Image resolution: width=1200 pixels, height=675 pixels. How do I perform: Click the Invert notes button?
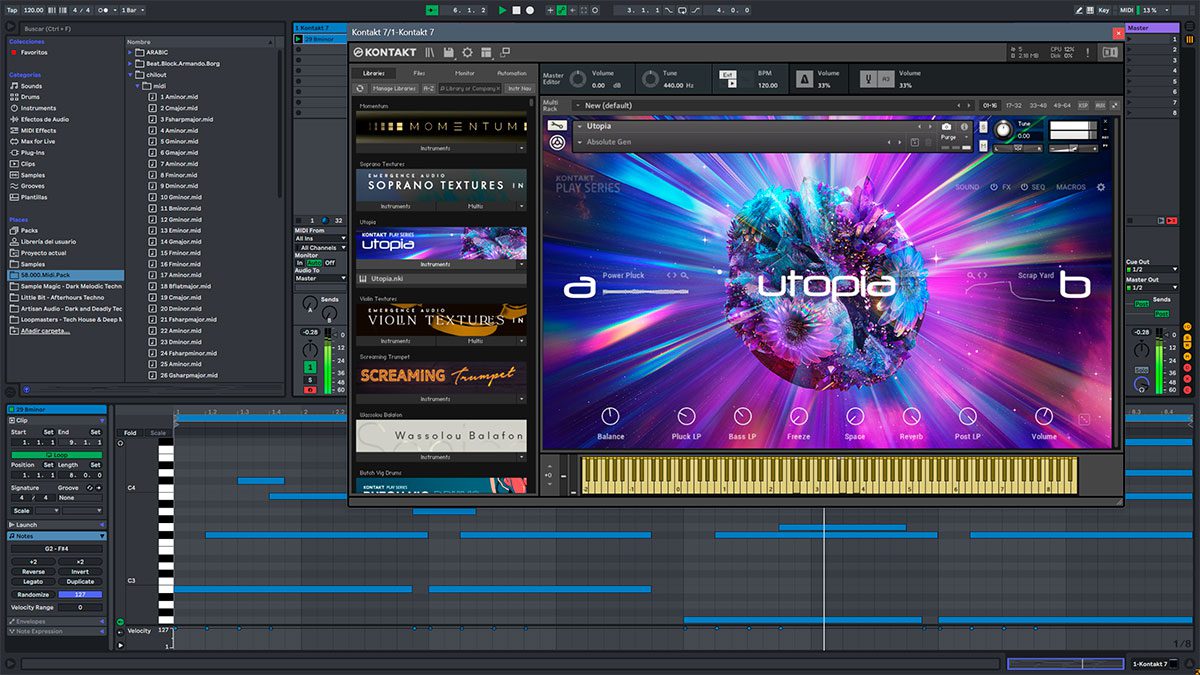click(x=80, y=572)
